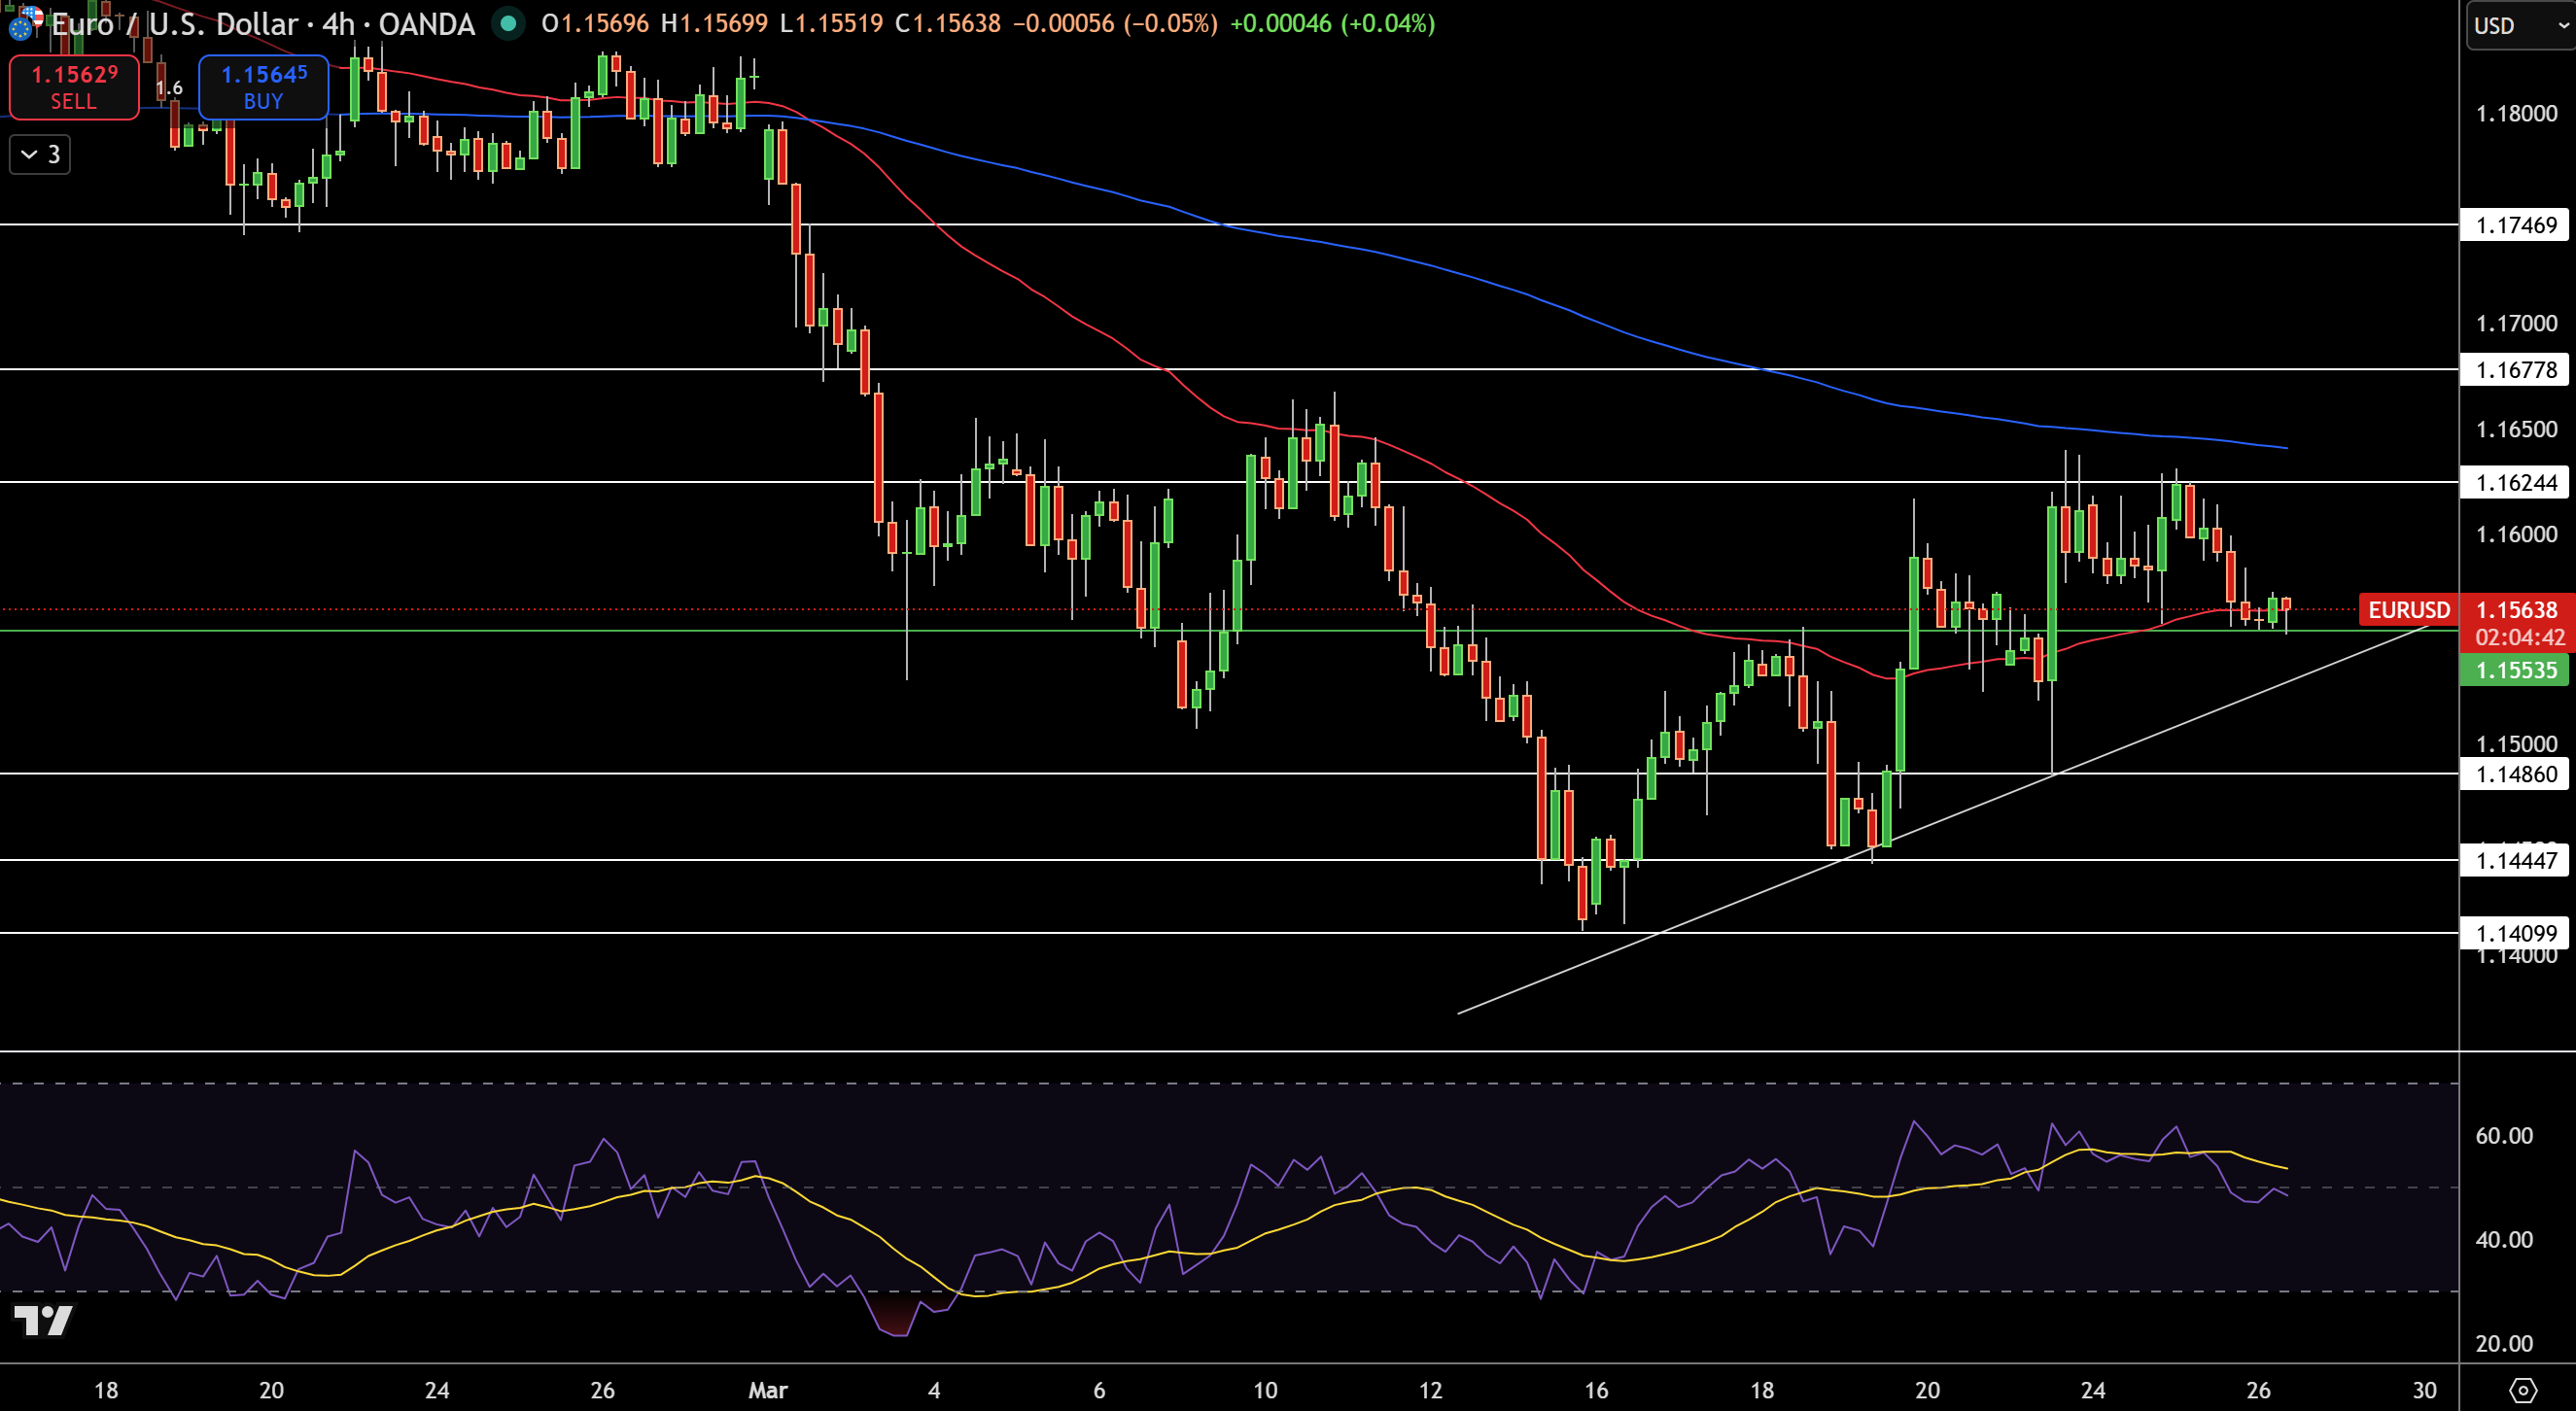Select the 1.17469 horizontal line label

2514,225
